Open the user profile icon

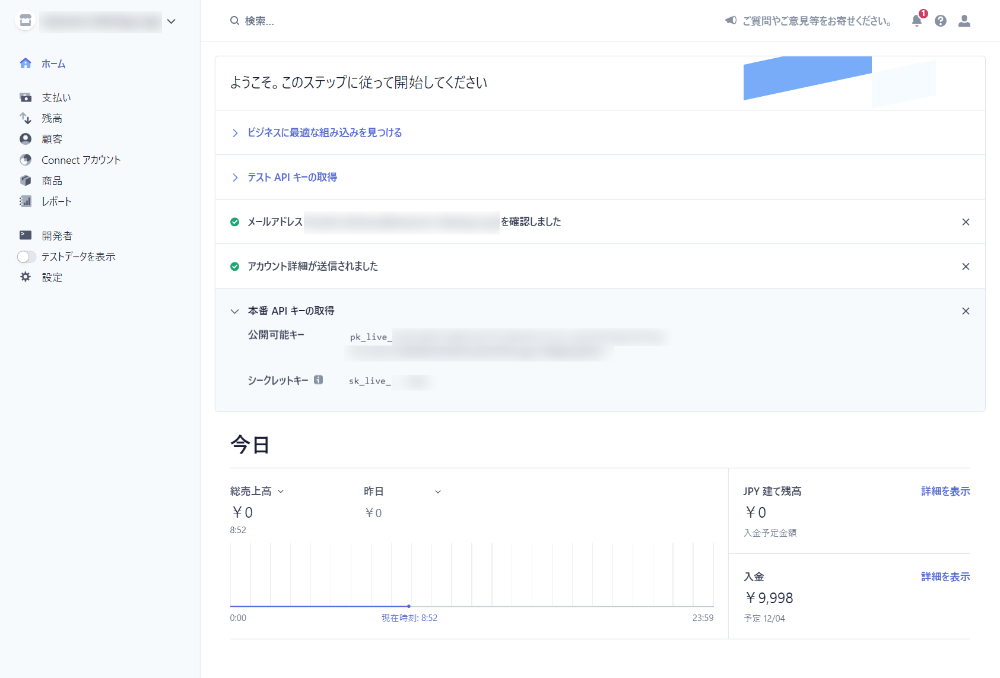[x=964, y=21]
